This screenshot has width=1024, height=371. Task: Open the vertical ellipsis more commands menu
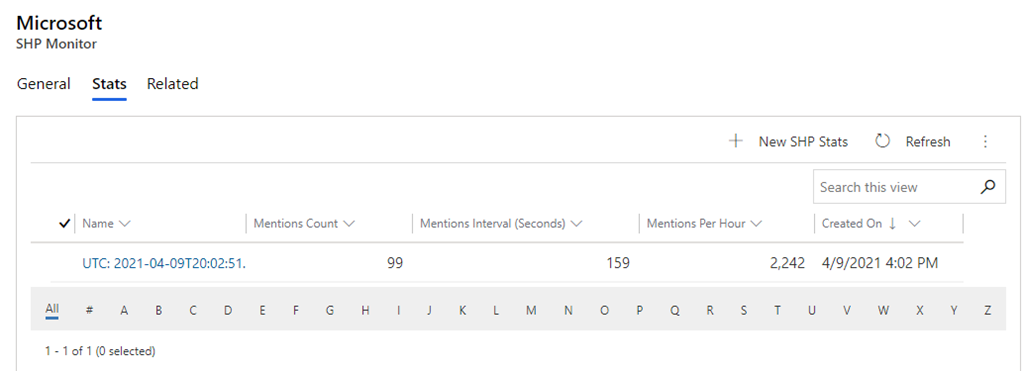[x=985, y=141]
